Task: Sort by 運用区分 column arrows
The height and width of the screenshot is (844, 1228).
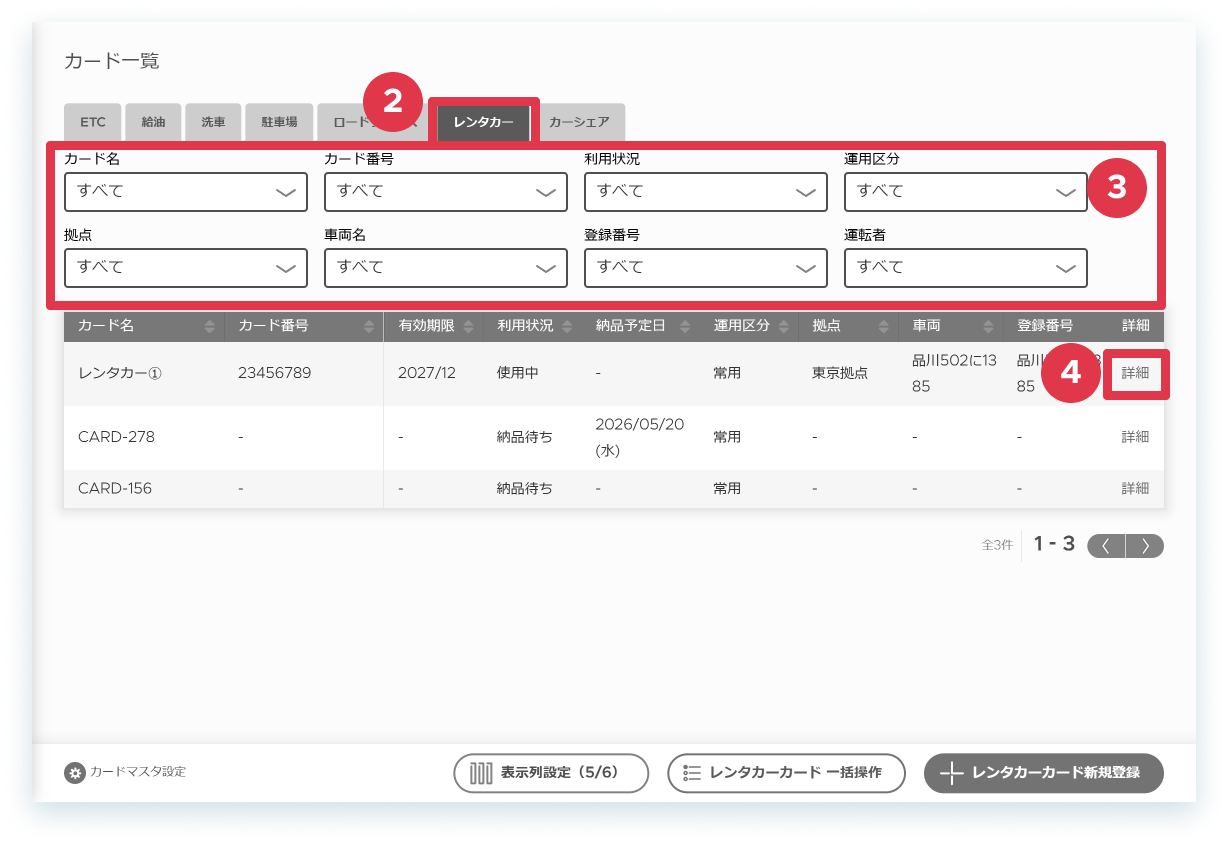Action: point(784,326)
